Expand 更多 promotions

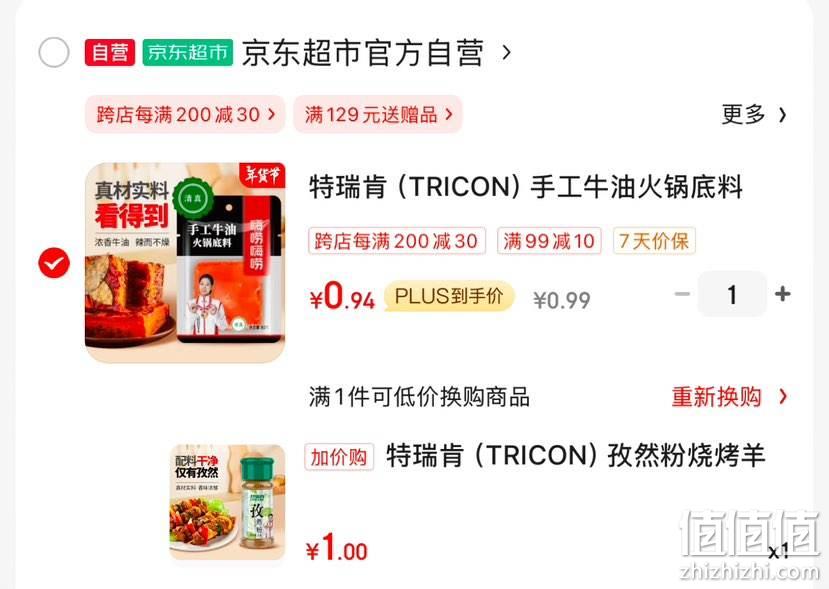[754, 114]
